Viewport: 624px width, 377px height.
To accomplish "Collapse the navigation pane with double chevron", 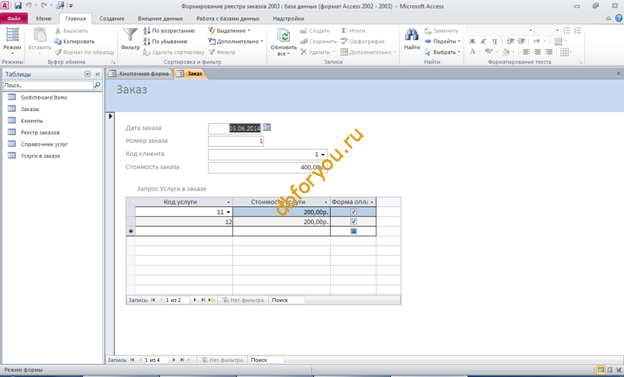I will 98,74.
